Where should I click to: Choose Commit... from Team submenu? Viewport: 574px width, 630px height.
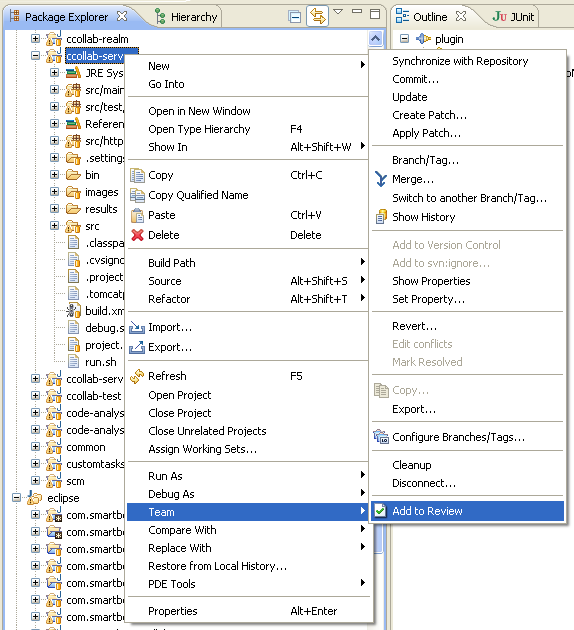[x=415, y=79]
